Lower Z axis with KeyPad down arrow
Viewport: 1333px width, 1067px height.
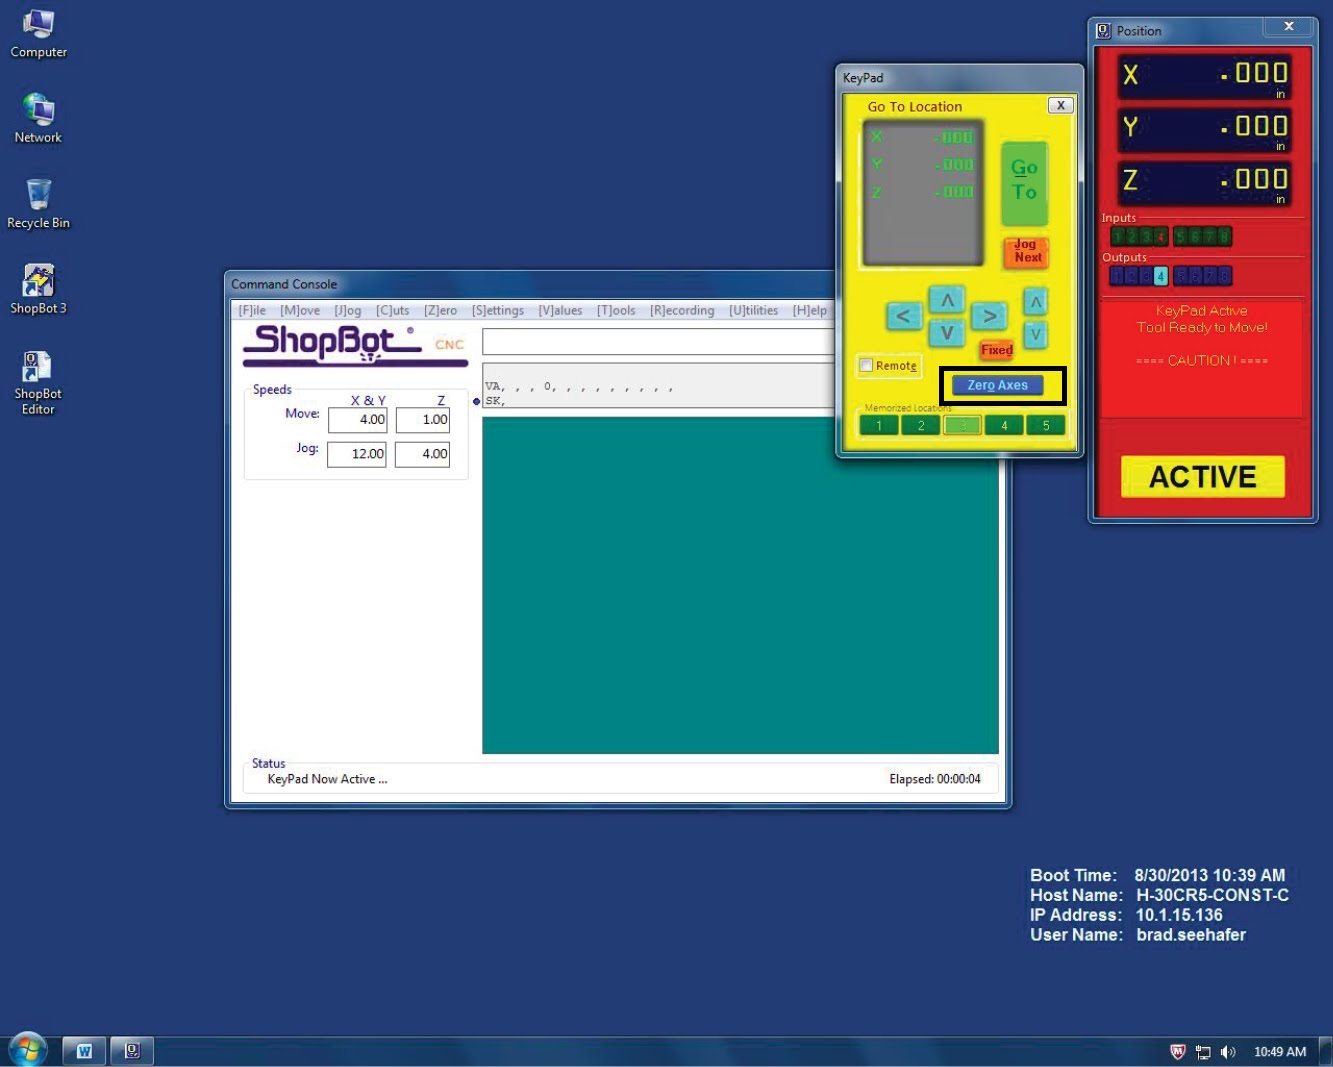pyautogui.click(x=1036, y=335)
